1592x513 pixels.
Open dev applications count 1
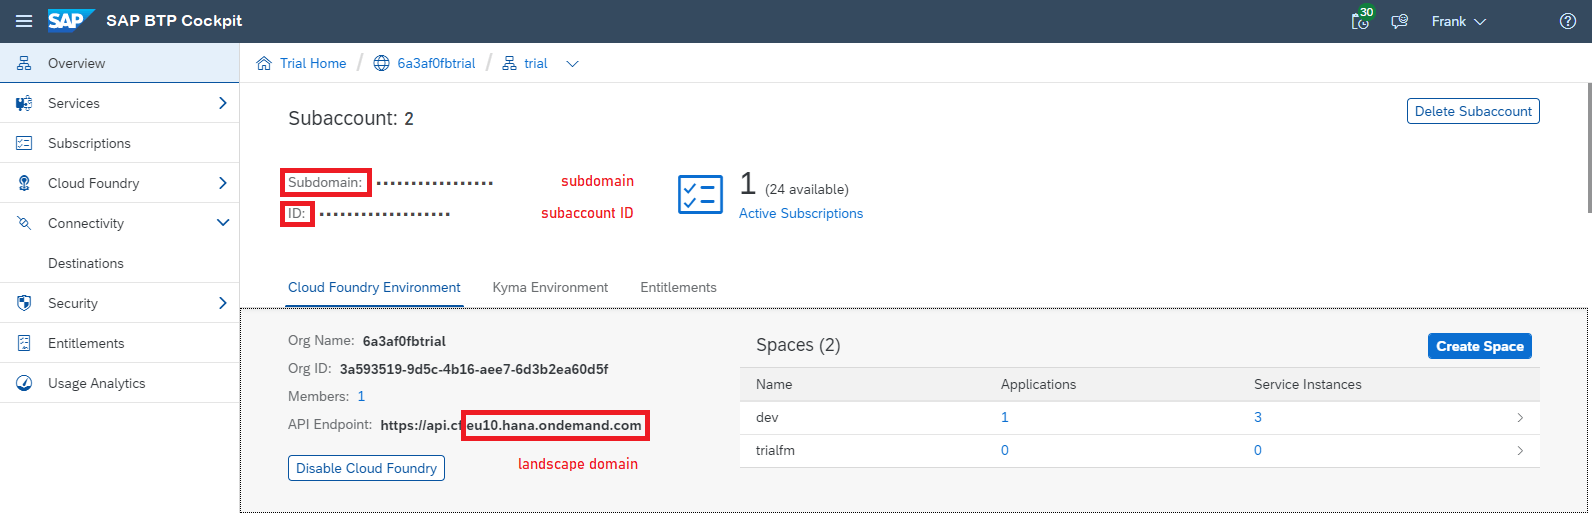tap(1005, 417)
